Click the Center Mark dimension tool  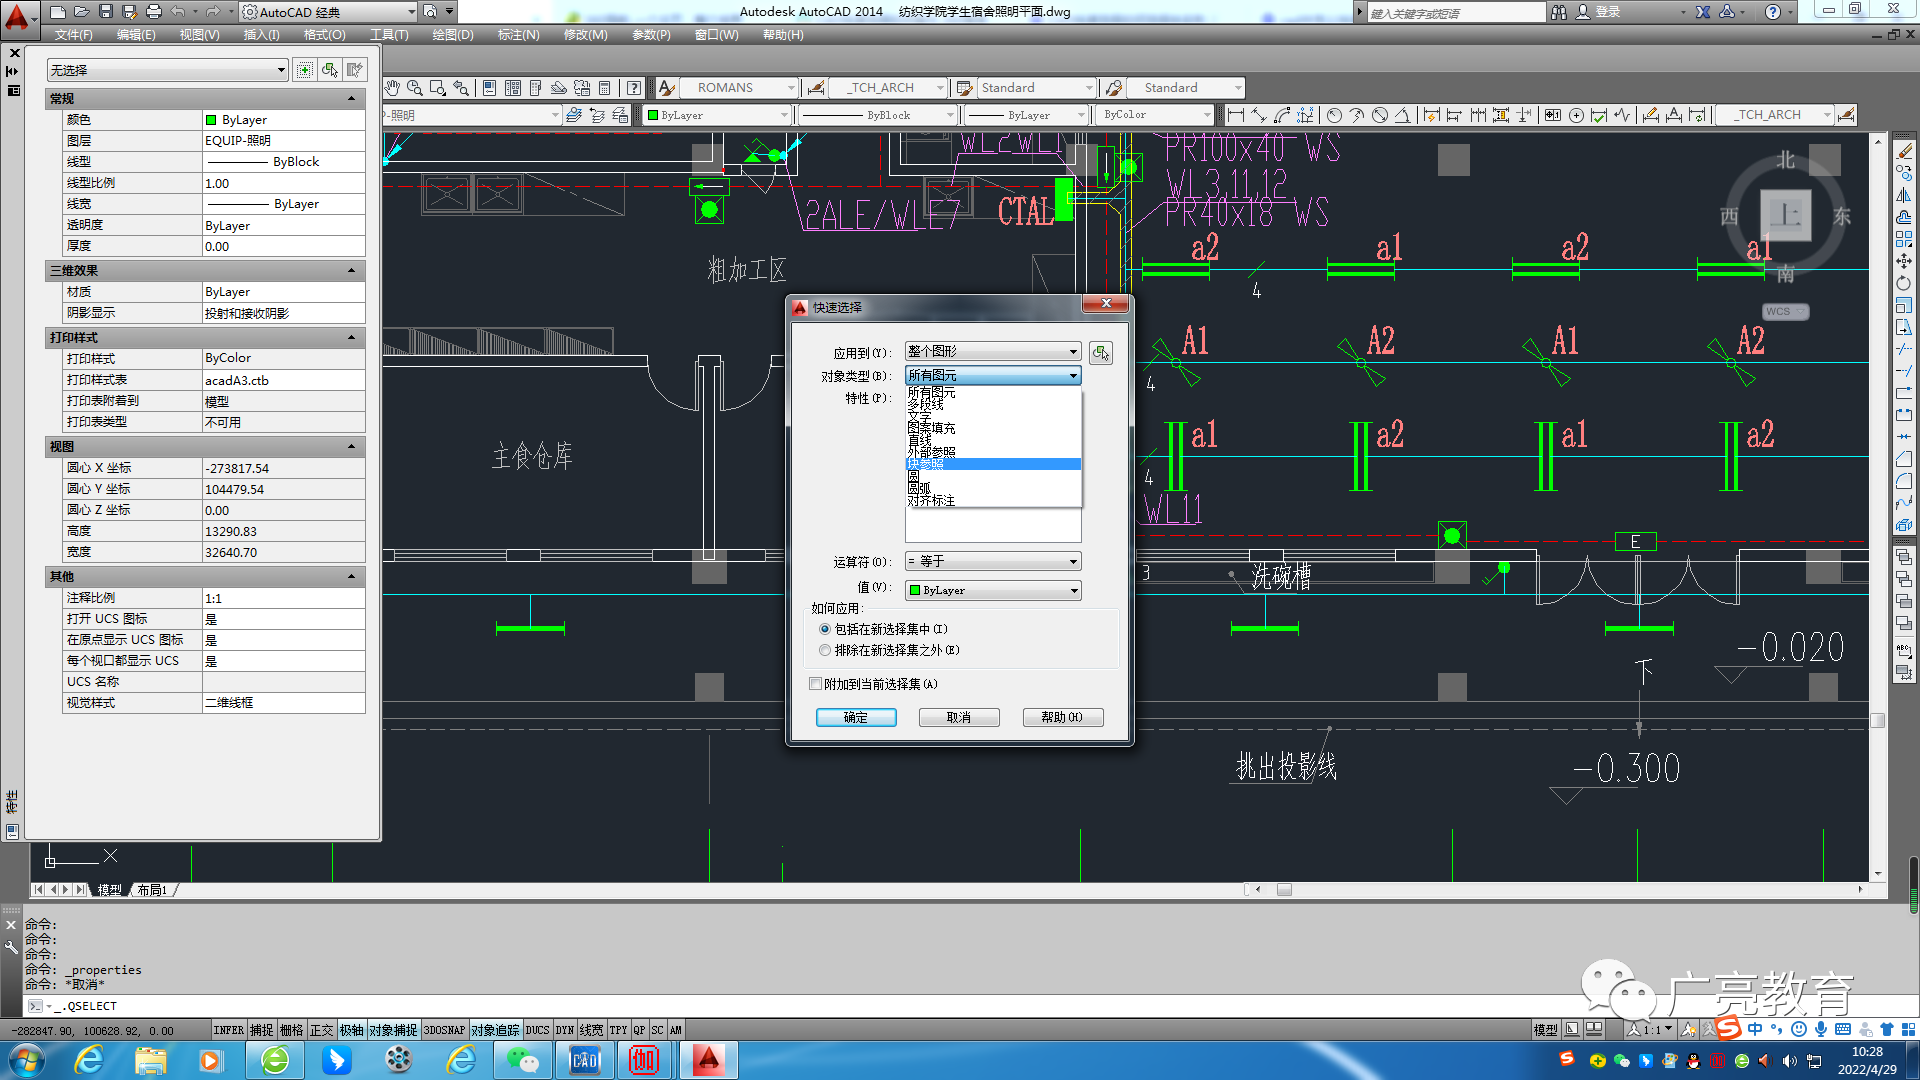click(x=1576, y=115)
